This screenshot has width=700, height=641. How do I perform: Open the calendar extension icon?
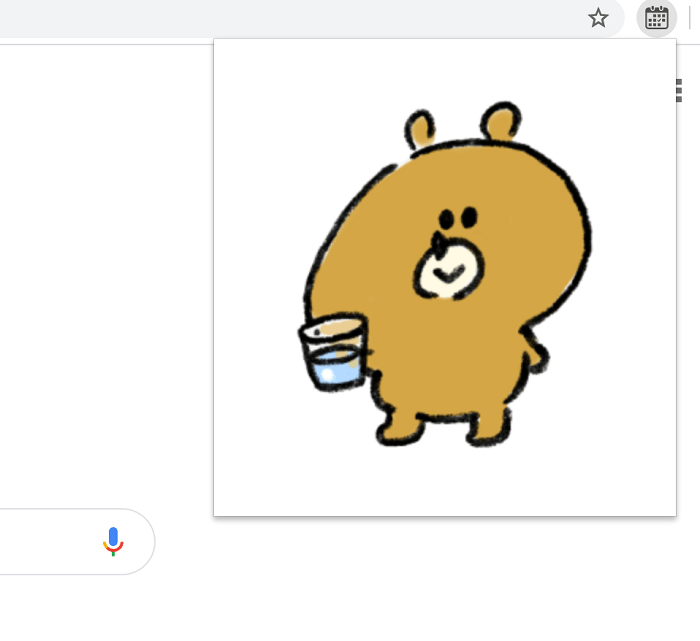pyautogui.click(x=657, y=19)
